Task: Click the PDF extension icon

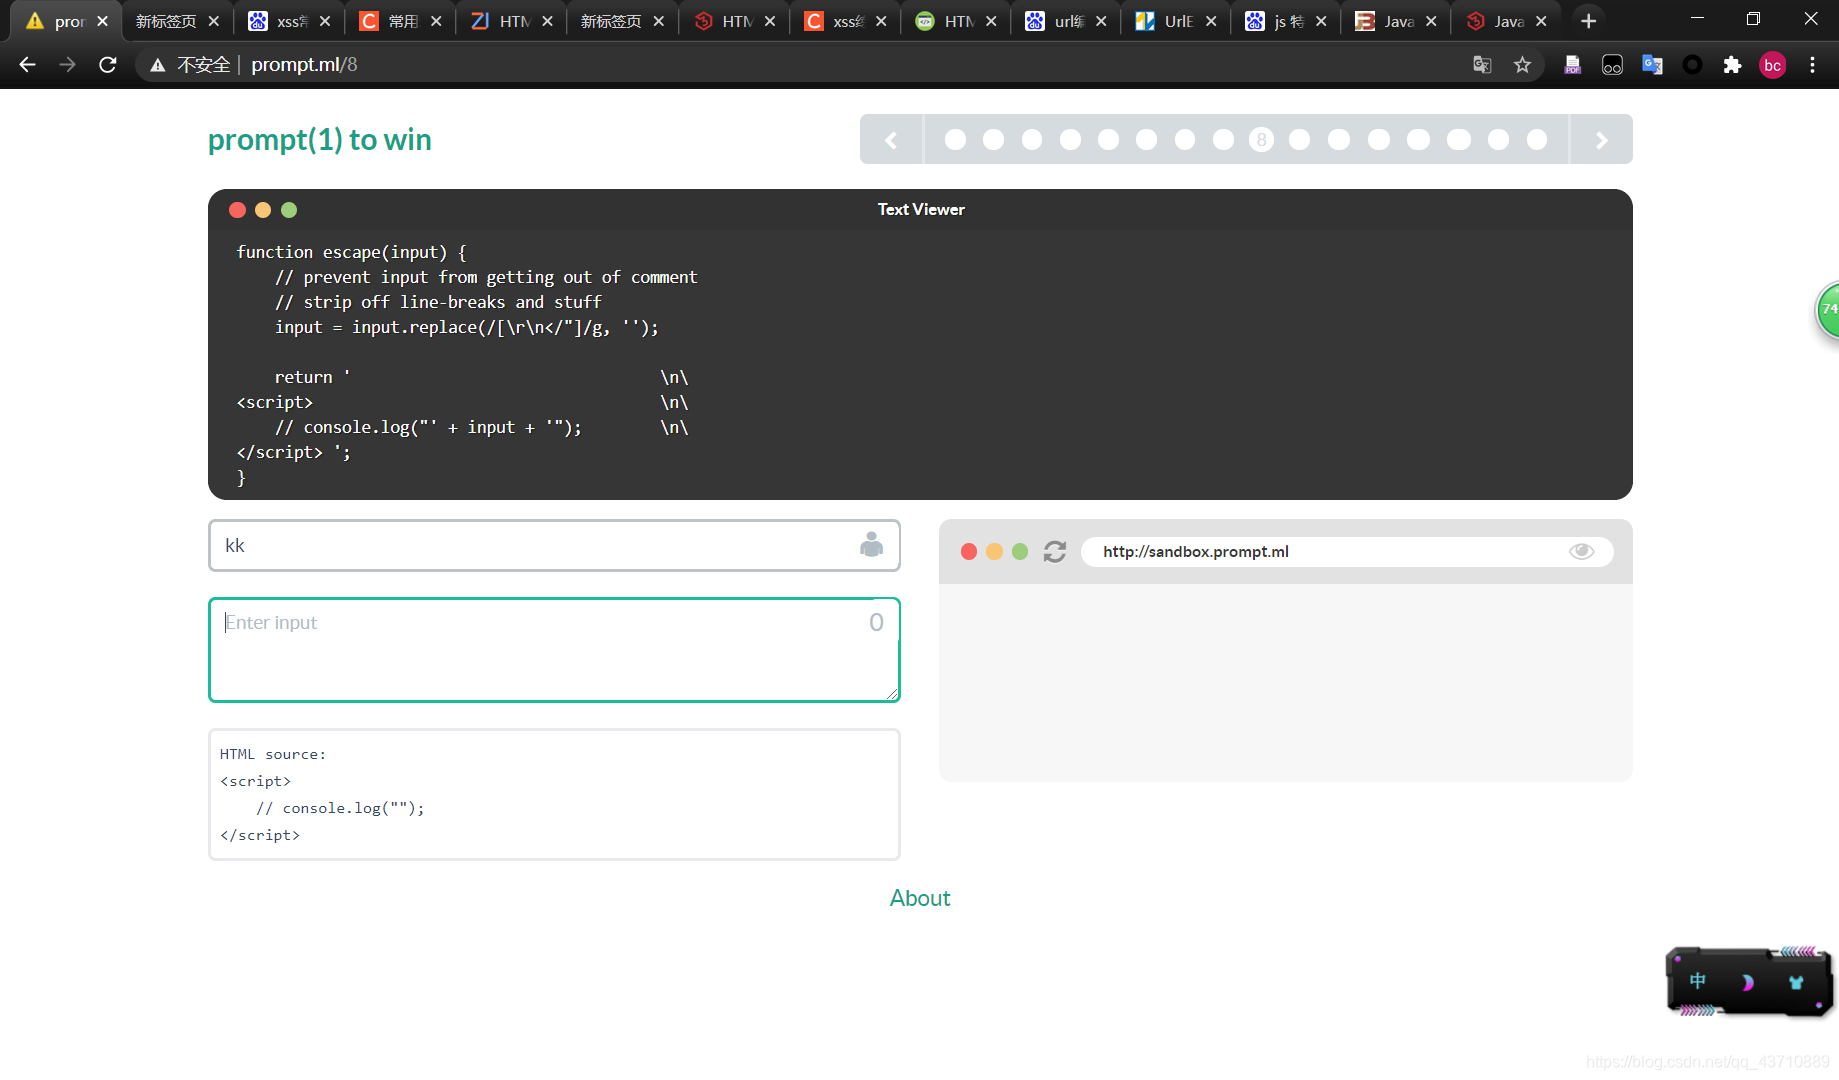Action: click(1572, 65)
